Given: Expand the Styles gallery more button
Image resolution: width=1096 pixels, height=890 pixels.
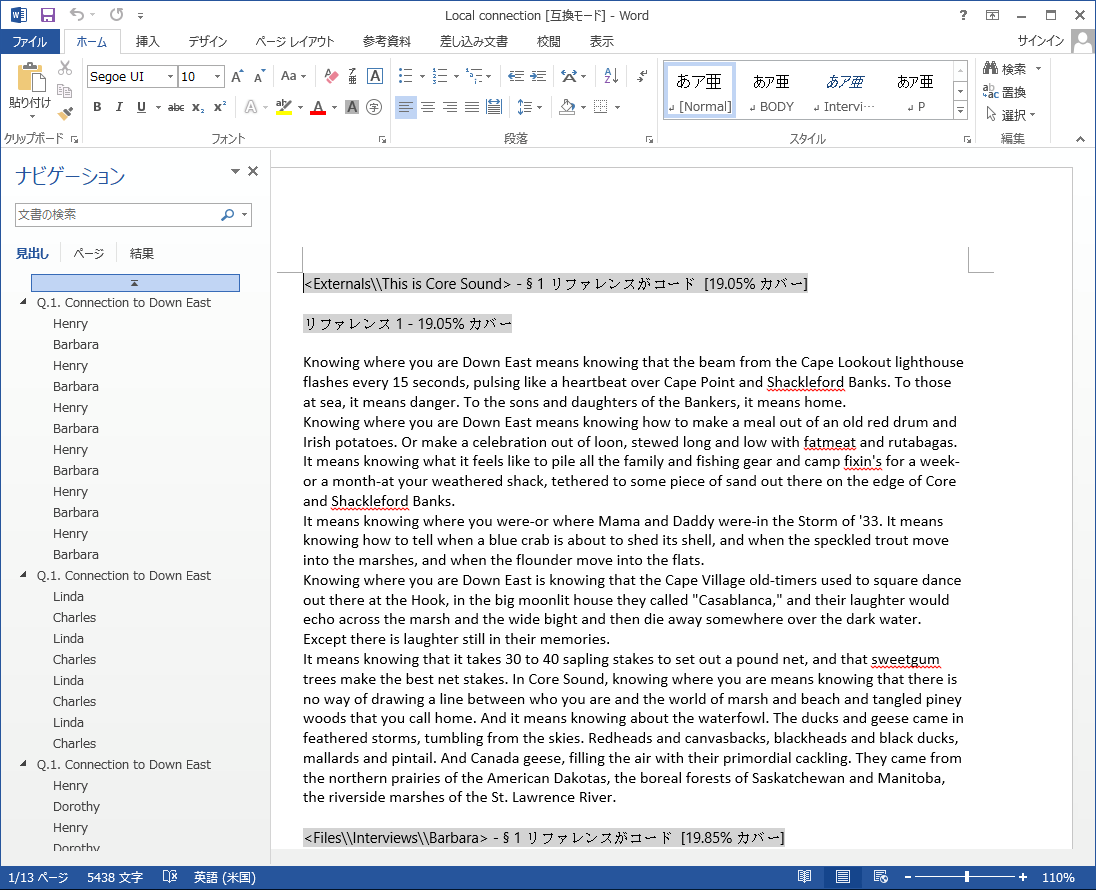Looking at the screenshot, I should pyautogui.click(x=961, y=108).
